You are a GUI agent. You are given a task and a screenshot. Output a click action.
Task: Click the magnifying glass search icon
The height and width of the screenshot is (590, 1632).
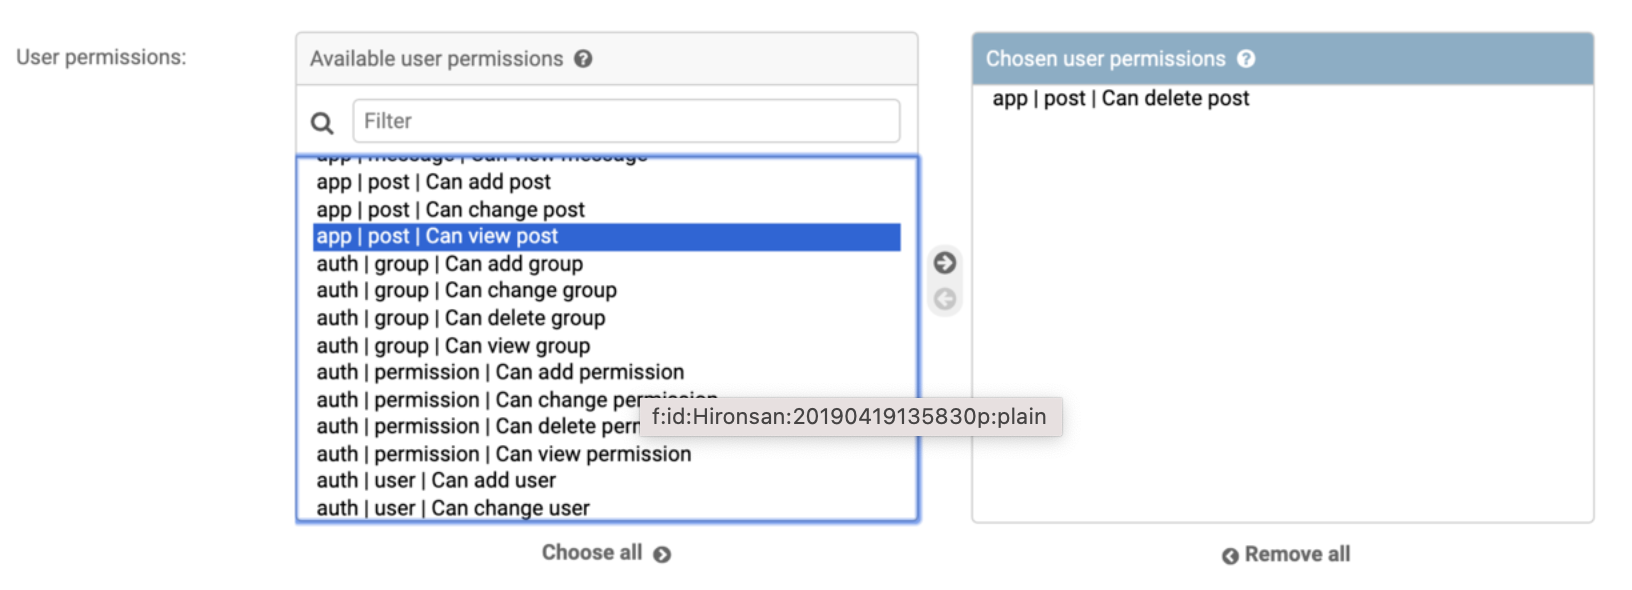pos(322,123)
